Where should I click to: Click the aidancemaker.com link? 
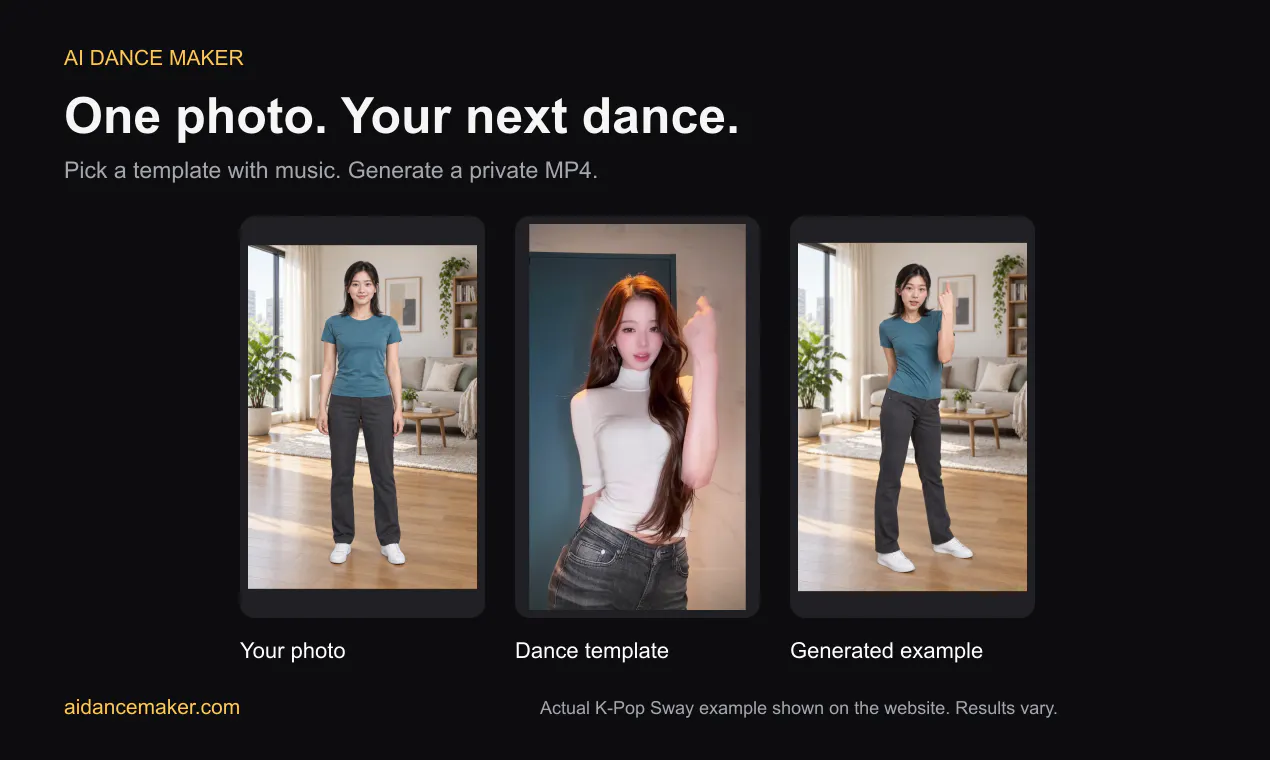[x=152, y=707]
